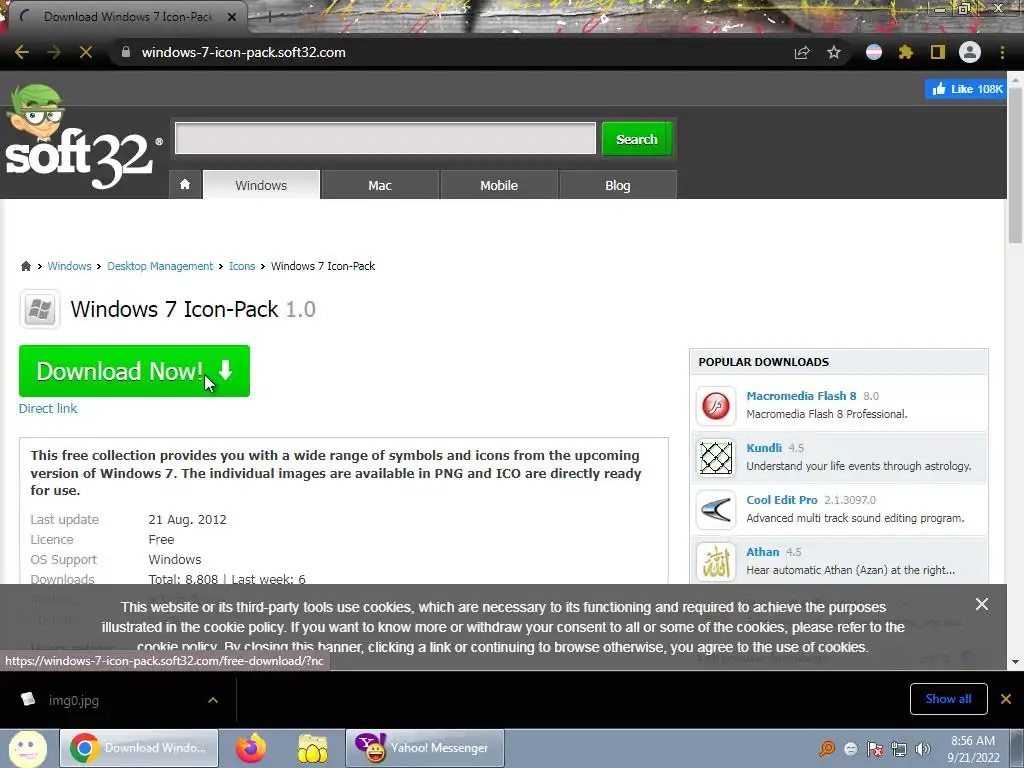This screenshot has width=1024, height=768.
Task: Click the Kundli app icon
Action: (716, 457)
